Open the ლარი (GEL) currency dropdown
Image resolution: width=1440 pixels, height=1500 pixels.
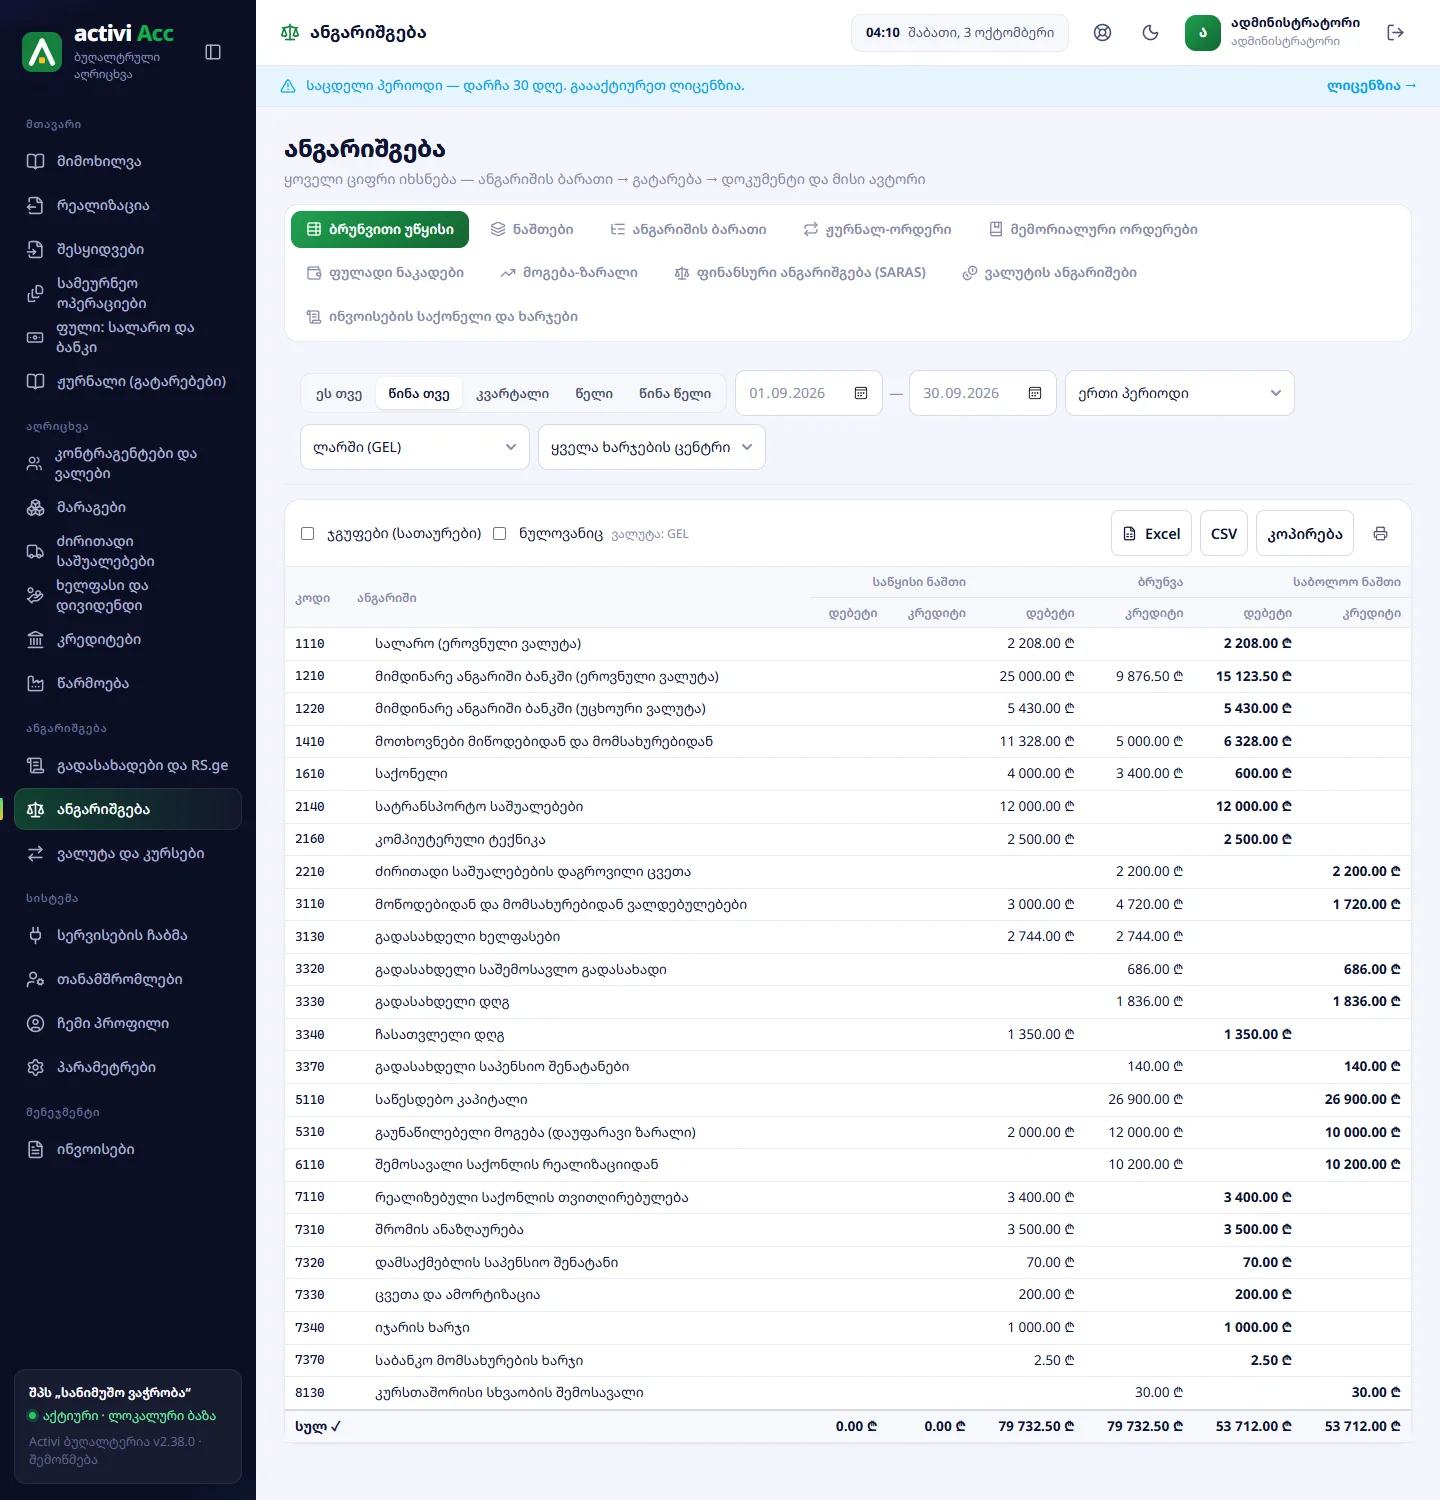(x=415, y=447)
